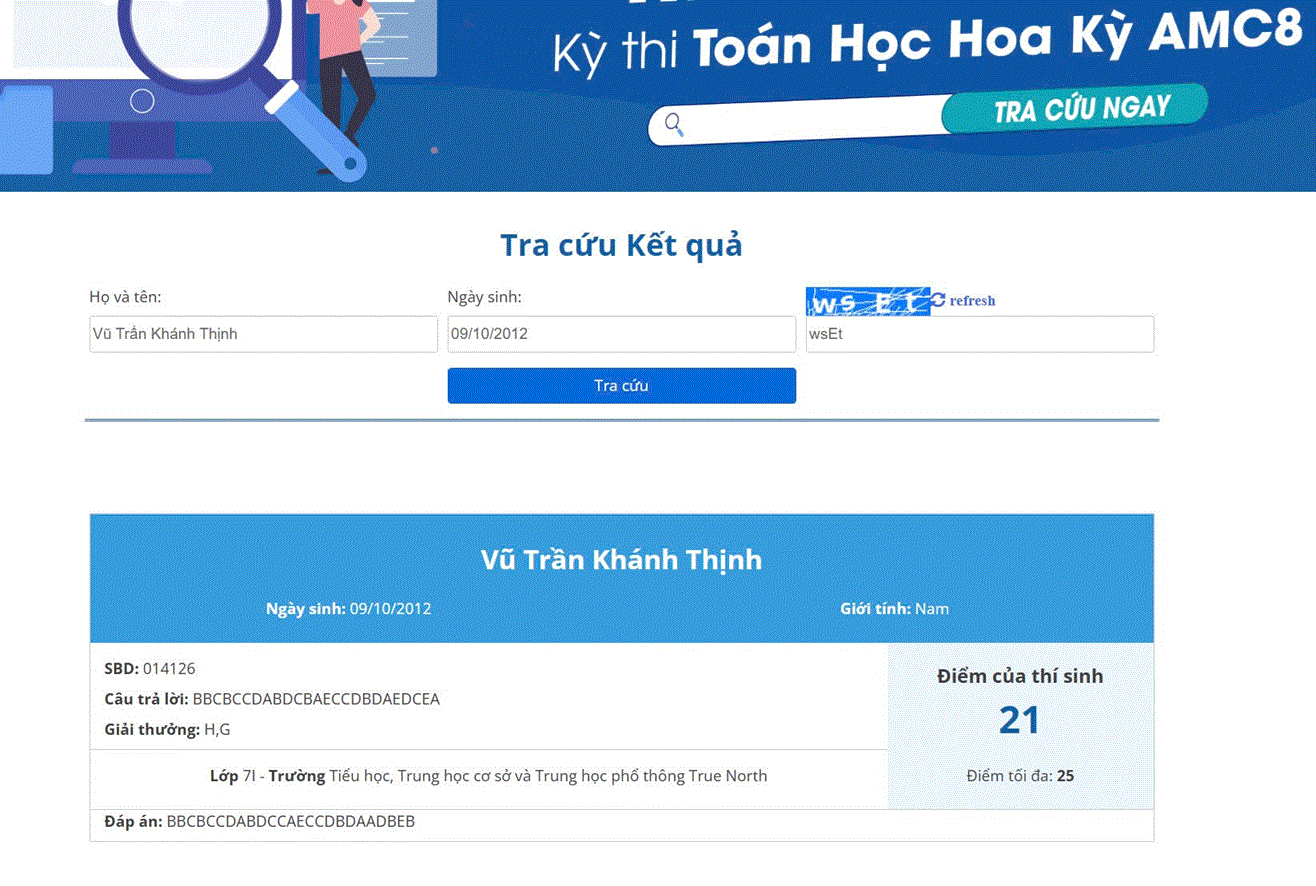Screen dimensions: 1316x886
Task: Click the Giới tính Nam text
Action: [x=894, y=608]
